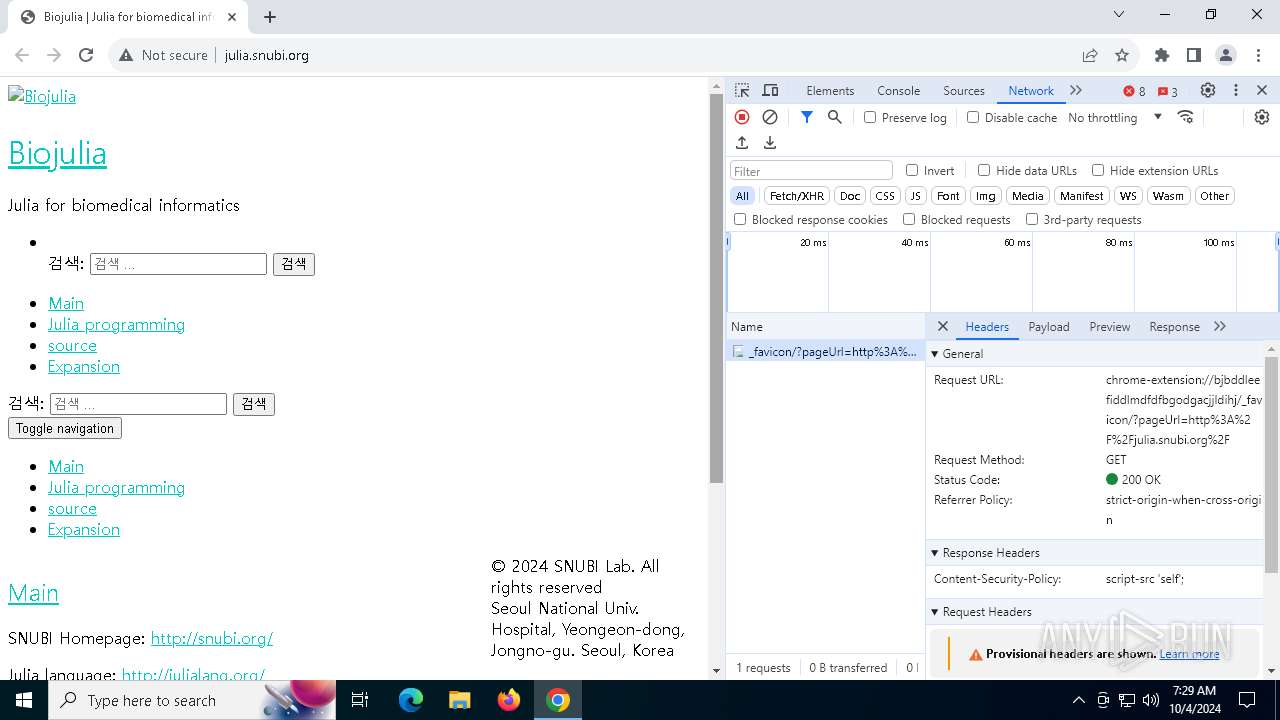This screenshot has height=720, width=1280.
Task: Open the DevTools customize three-dot menu
Action: [1236, 90]
